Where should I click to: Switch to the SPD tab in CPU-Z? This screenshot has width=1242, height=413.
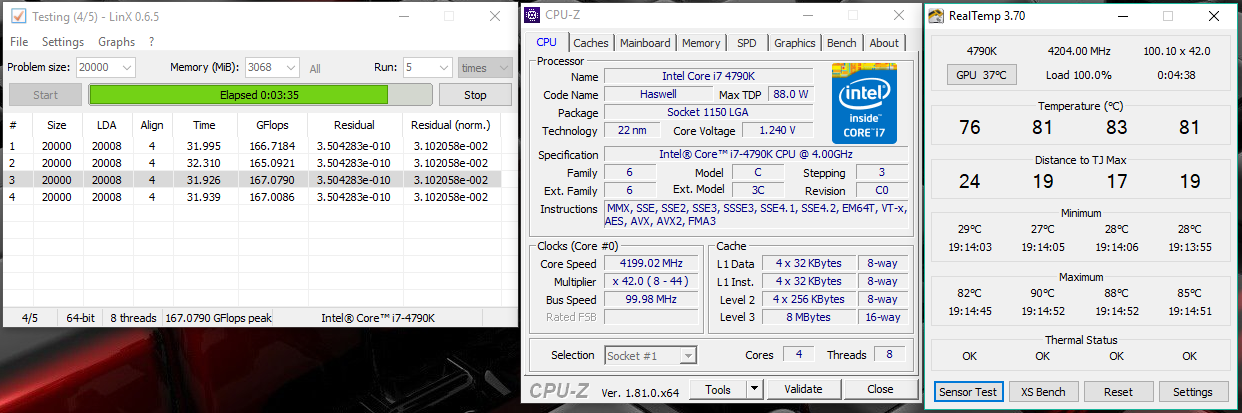click(x=747, y=43)
